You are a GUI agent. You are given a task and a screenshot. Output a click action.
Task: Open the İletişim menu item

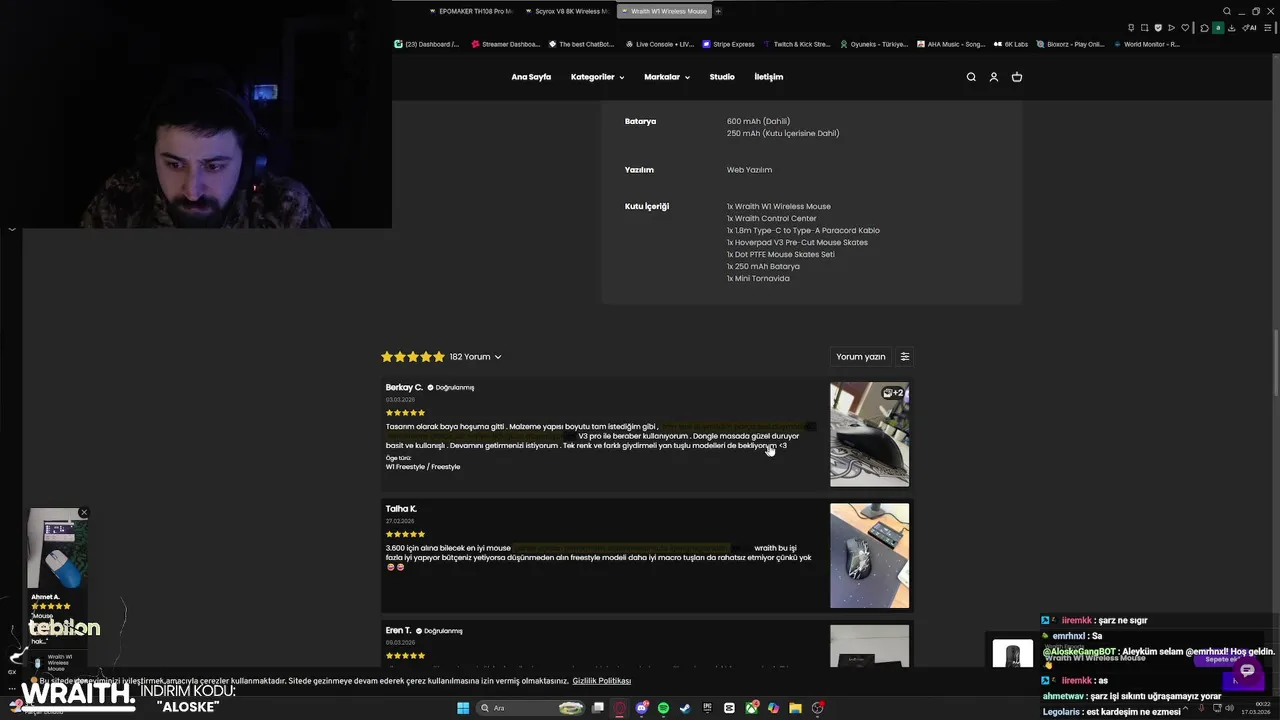click(768, 77)
